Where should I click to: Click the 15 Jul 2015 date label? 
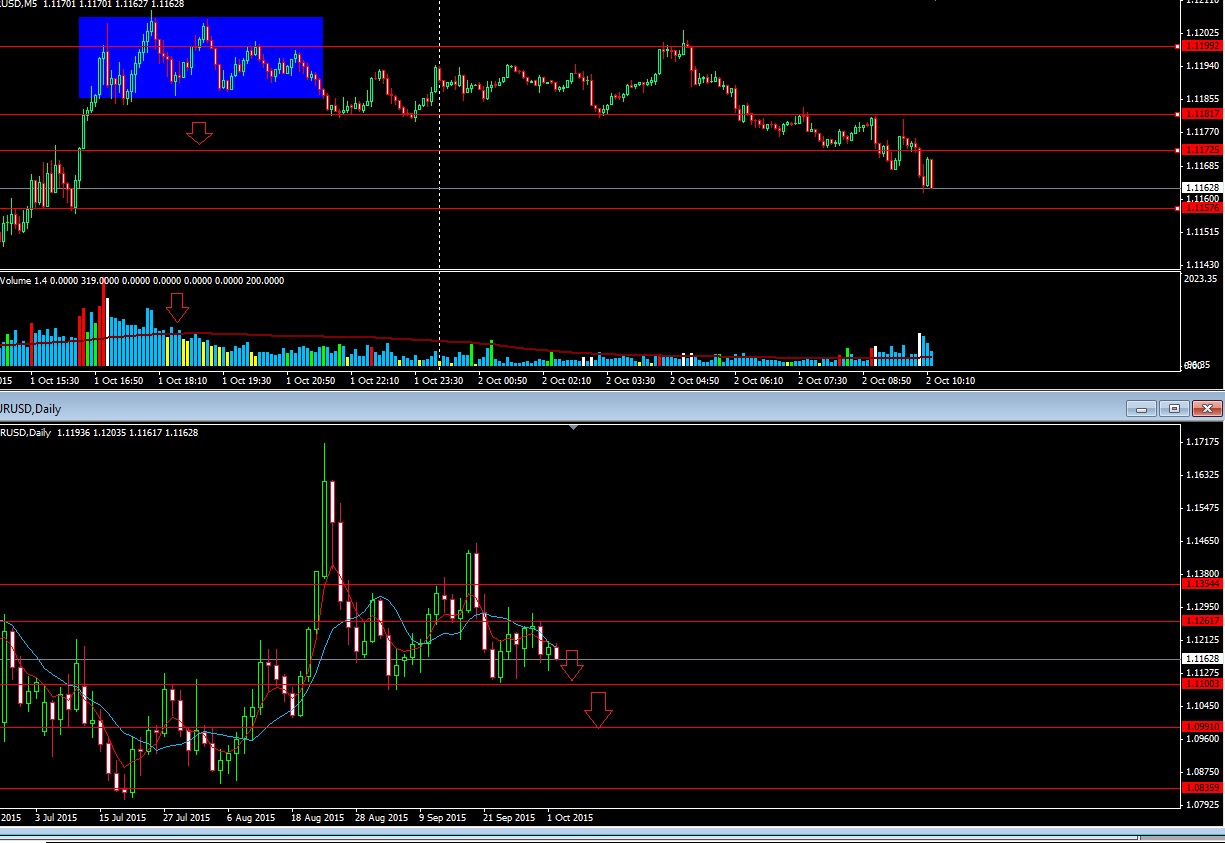tap(121, 818)
